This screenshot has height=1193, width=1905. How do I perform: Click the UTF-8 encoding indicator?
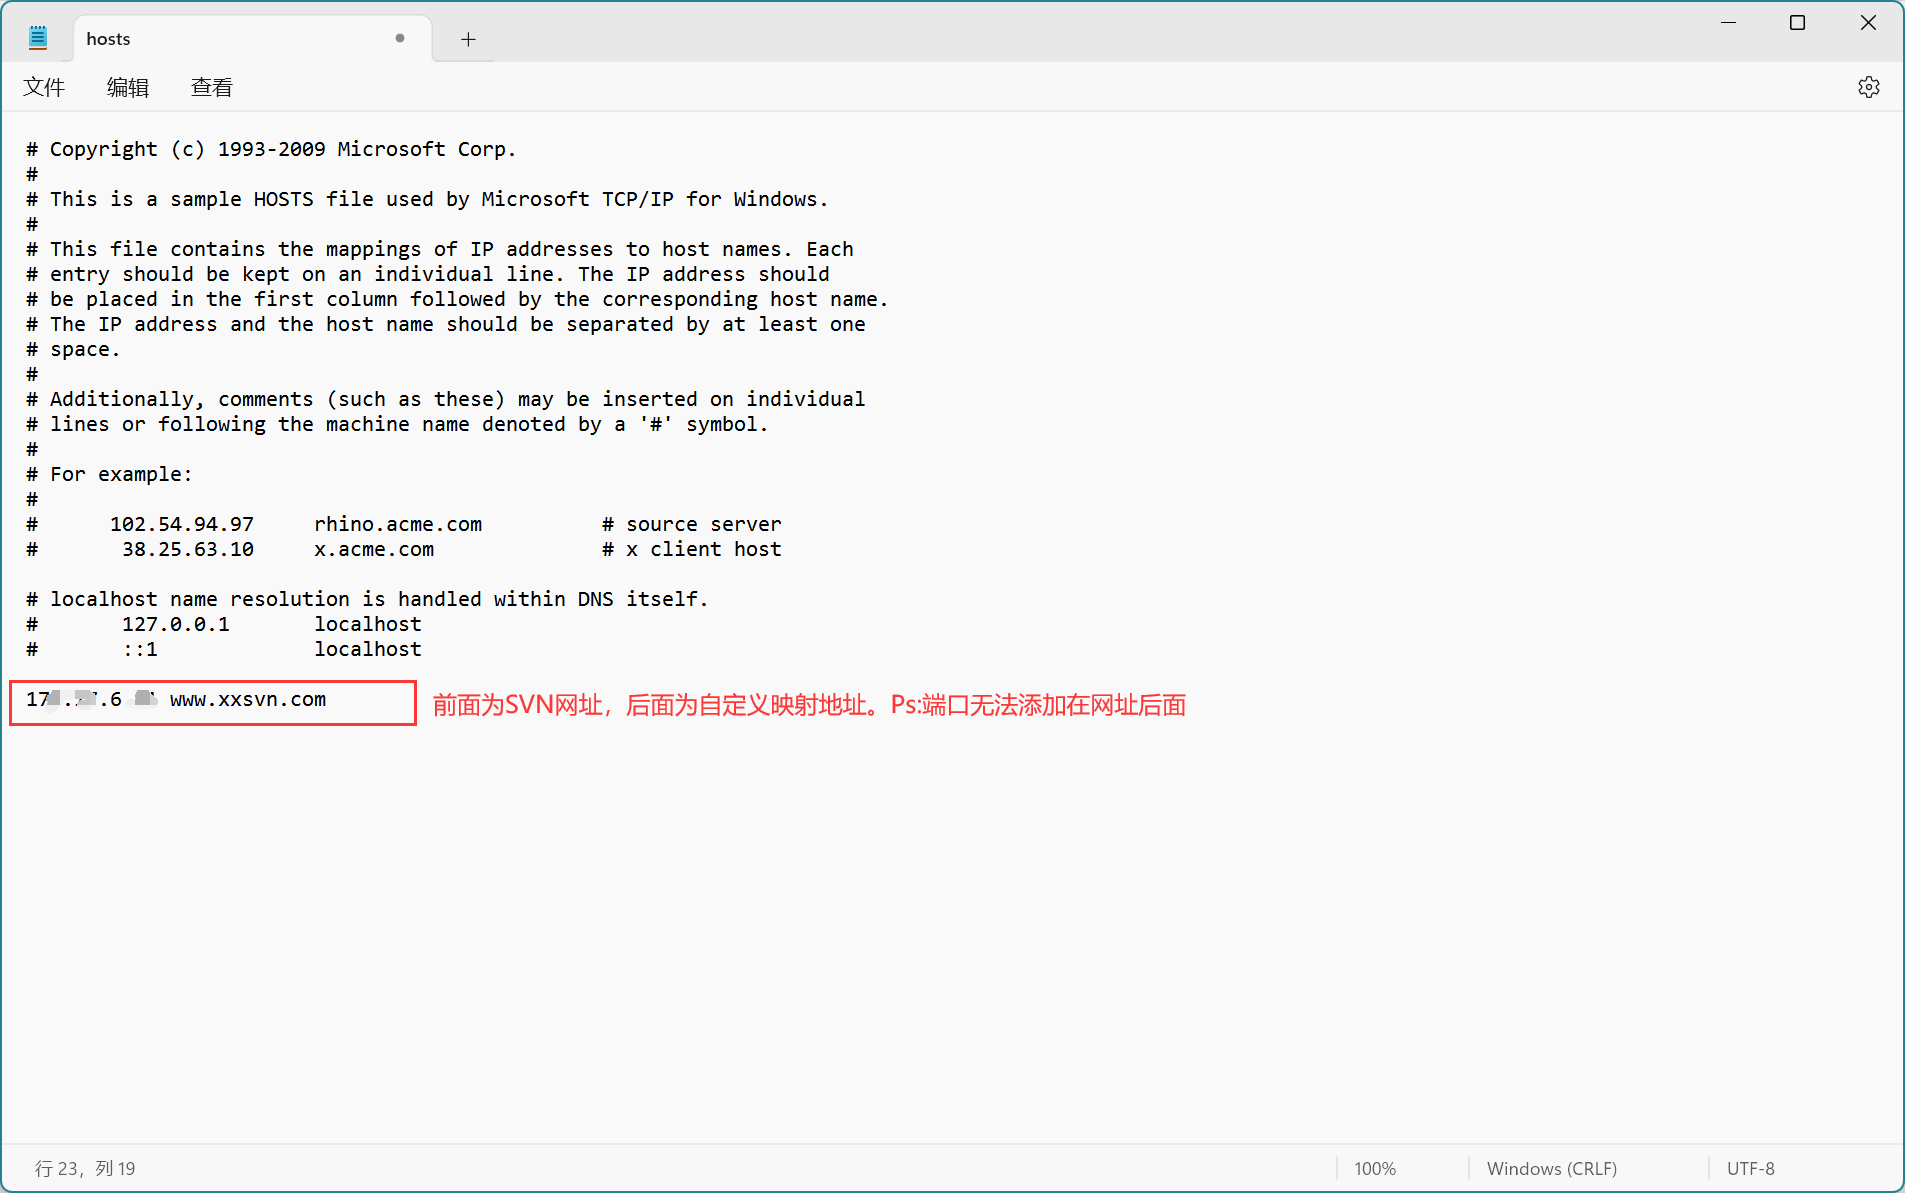pos(1750,1168)
